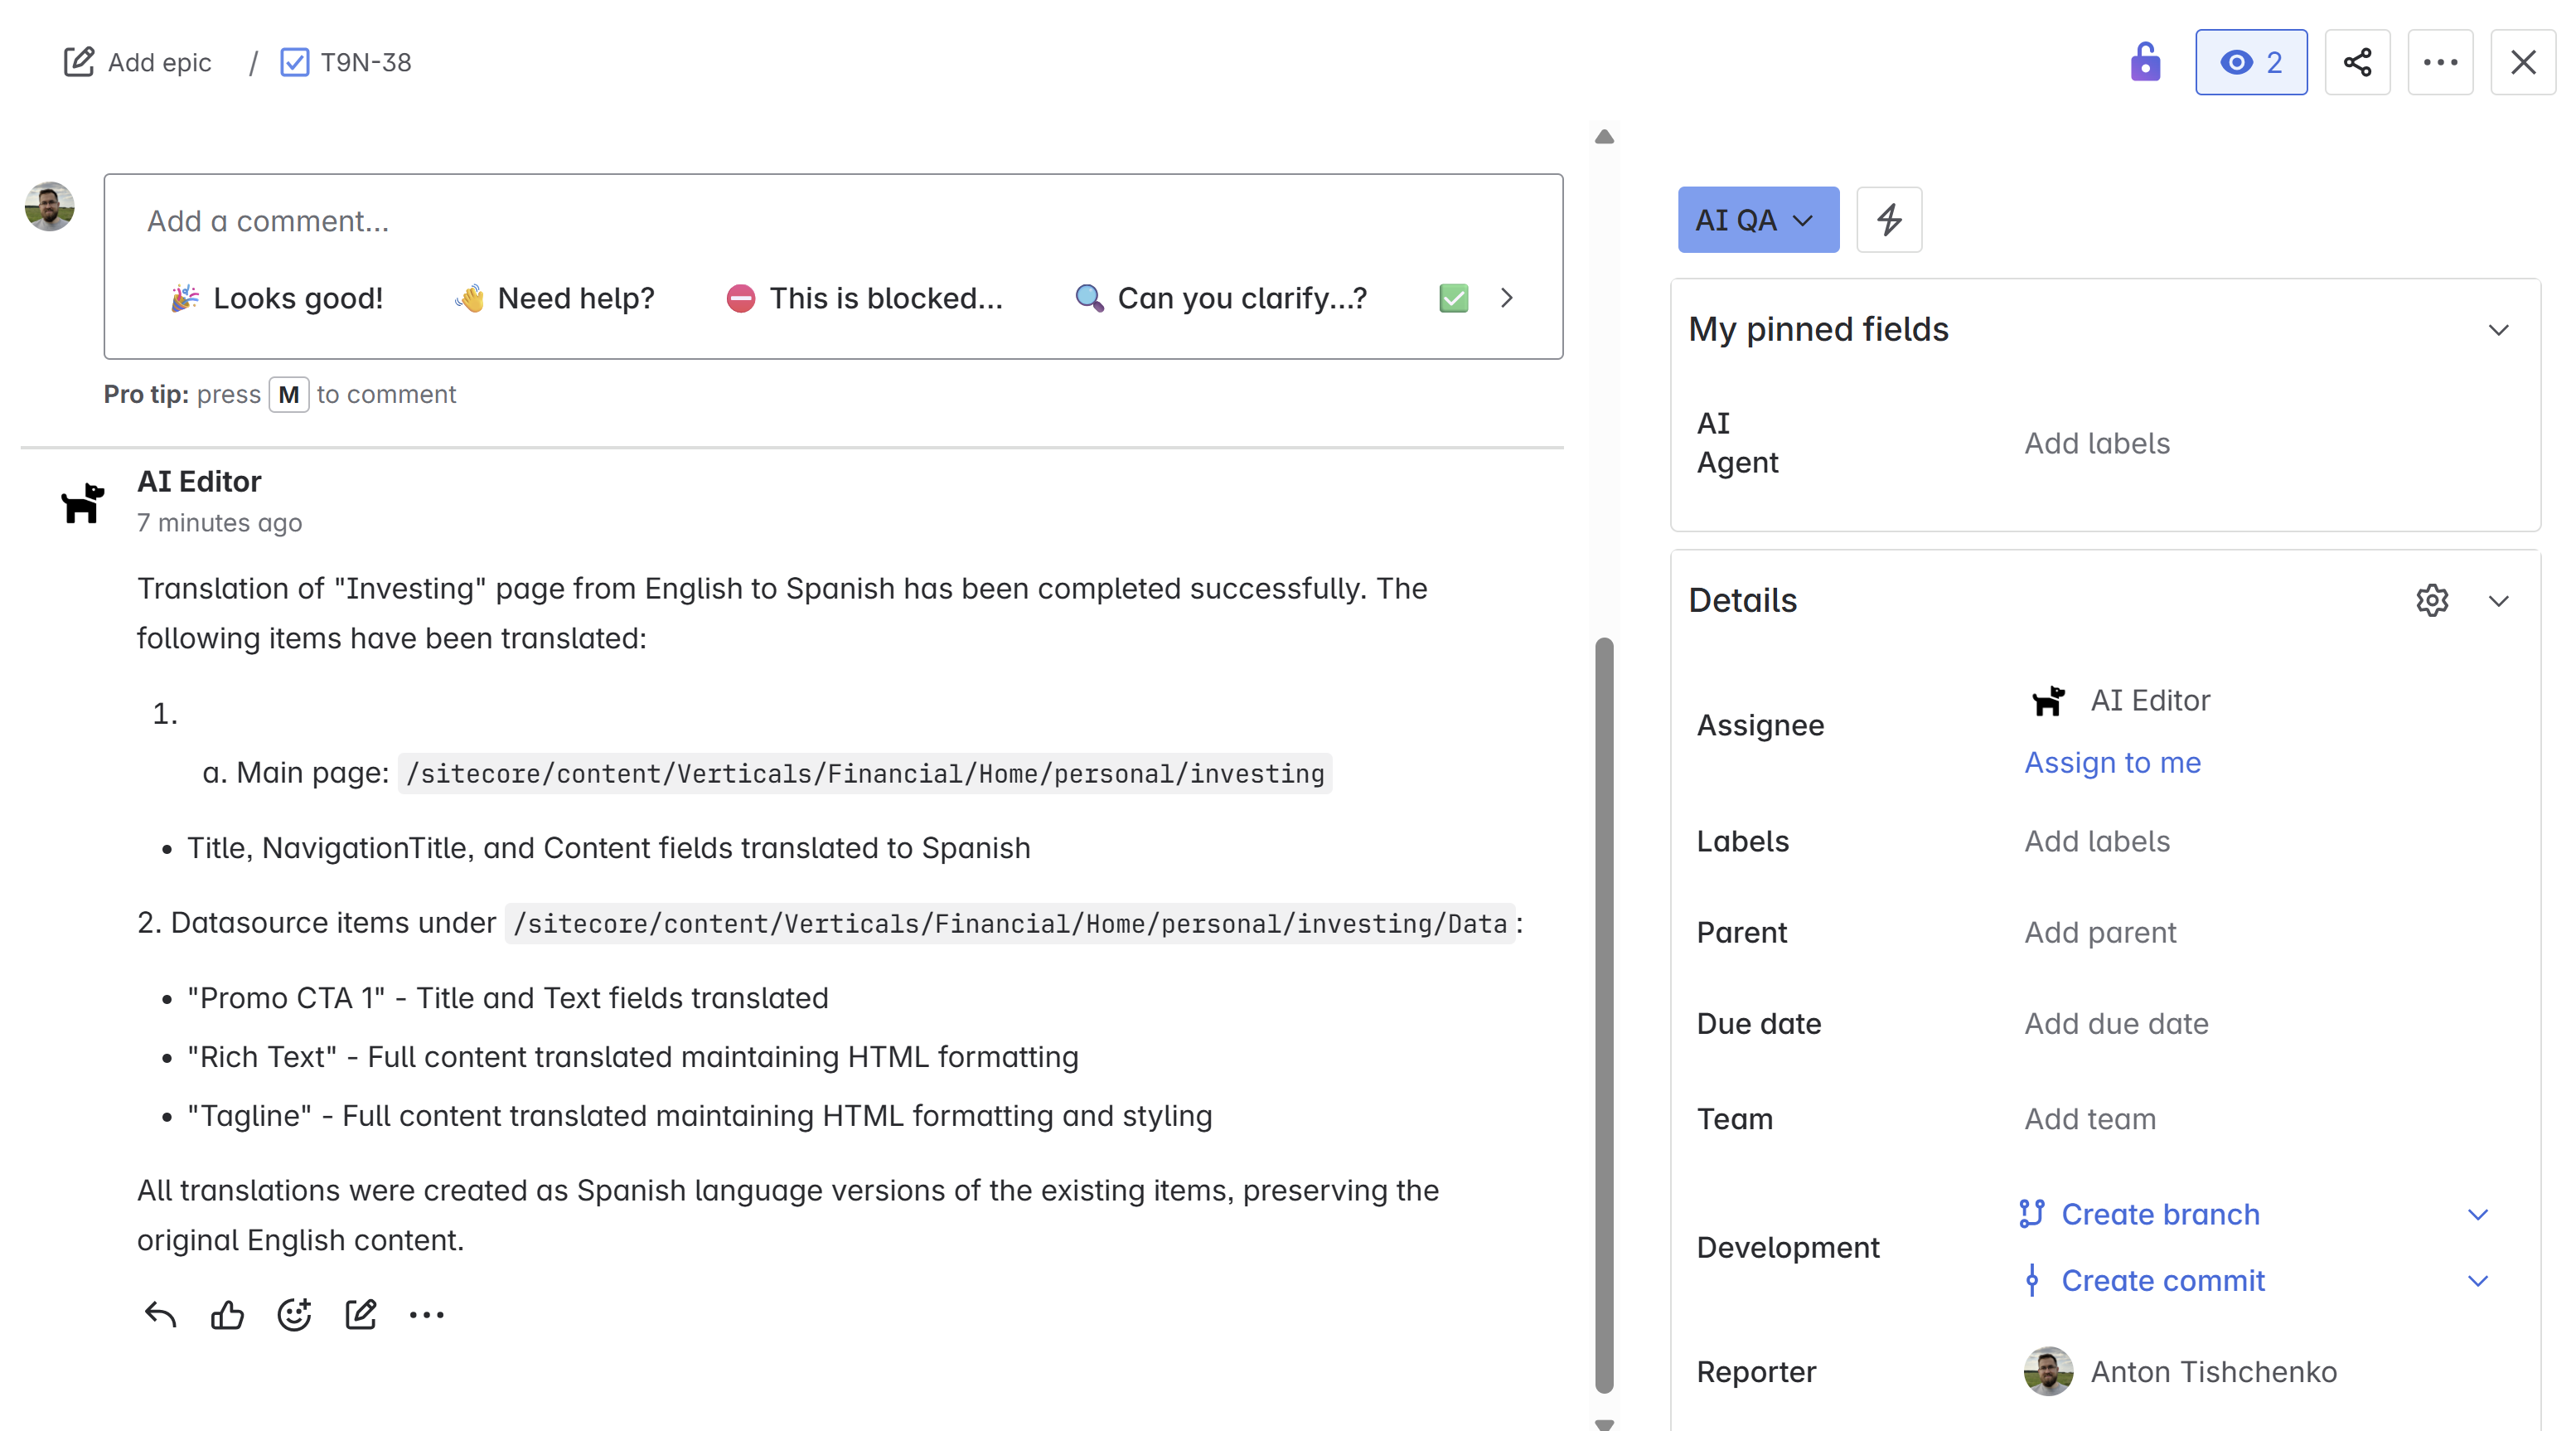The image size is (2576, 1431).
Task: Collapse the My pinned fields section
Action: point(2497,330)
